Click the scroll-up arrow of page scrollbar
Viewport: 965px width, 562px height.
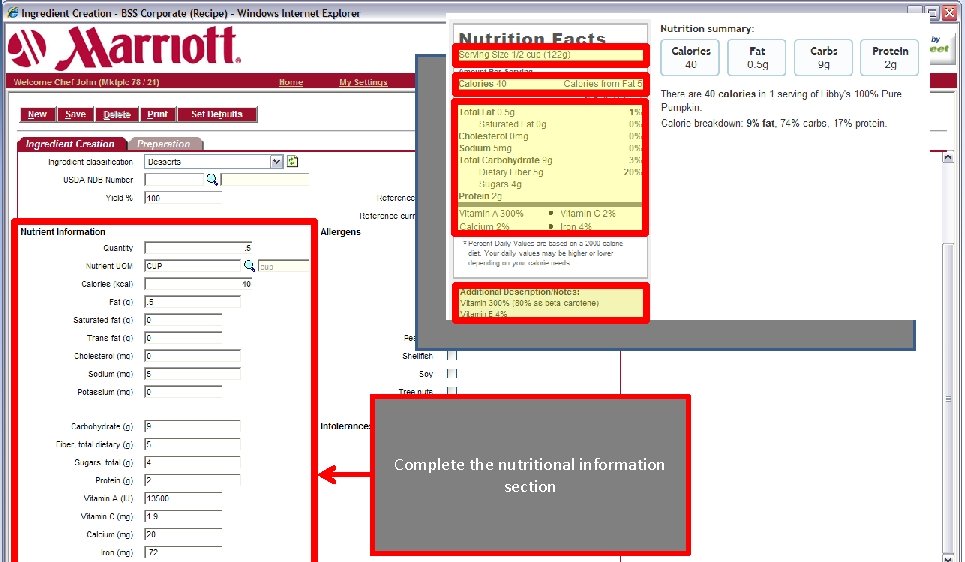948,158
